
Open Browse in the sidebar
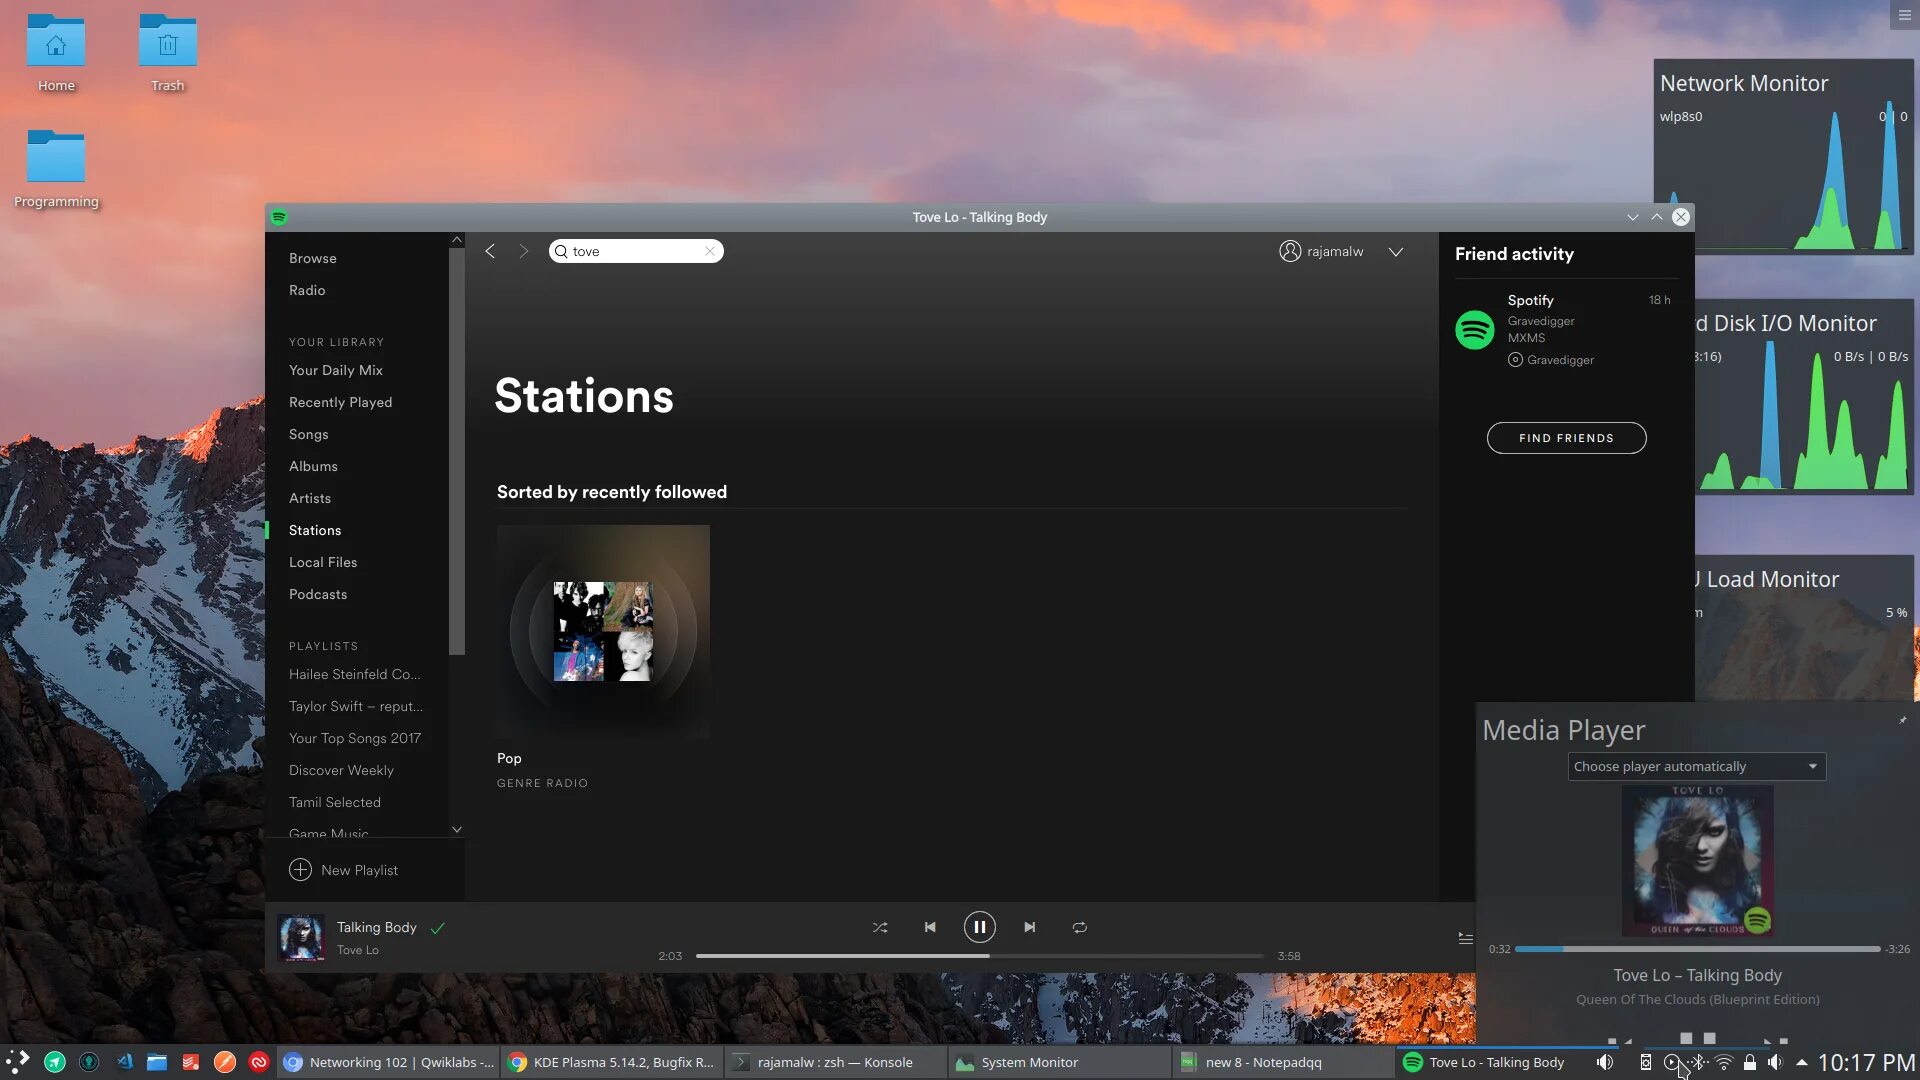tap(313, 258)
